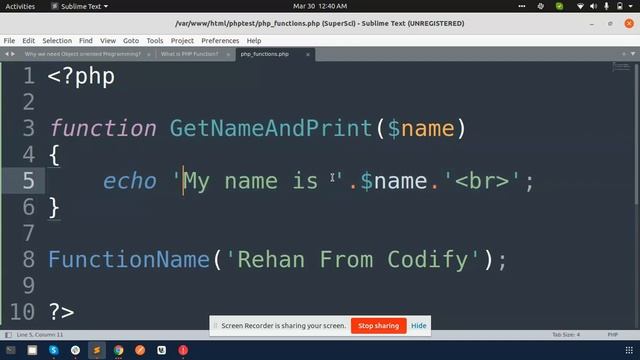This screenshot has height=360, width=640.
Task: Click the three-dots tray indicator
Action: pos(522,6)
